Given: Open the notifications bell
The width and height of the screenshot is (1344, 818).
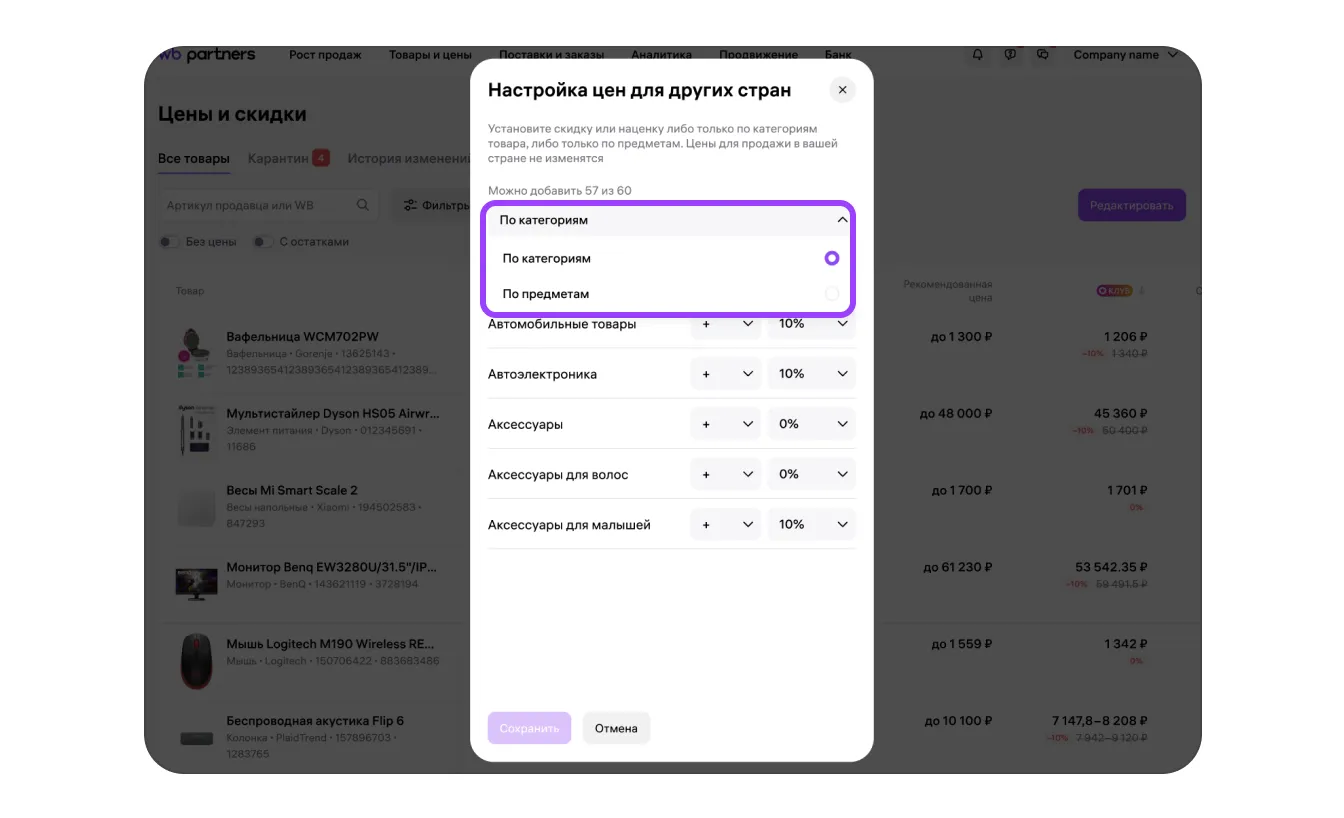Looking at the screenshot, I should (x=978, y=55).
